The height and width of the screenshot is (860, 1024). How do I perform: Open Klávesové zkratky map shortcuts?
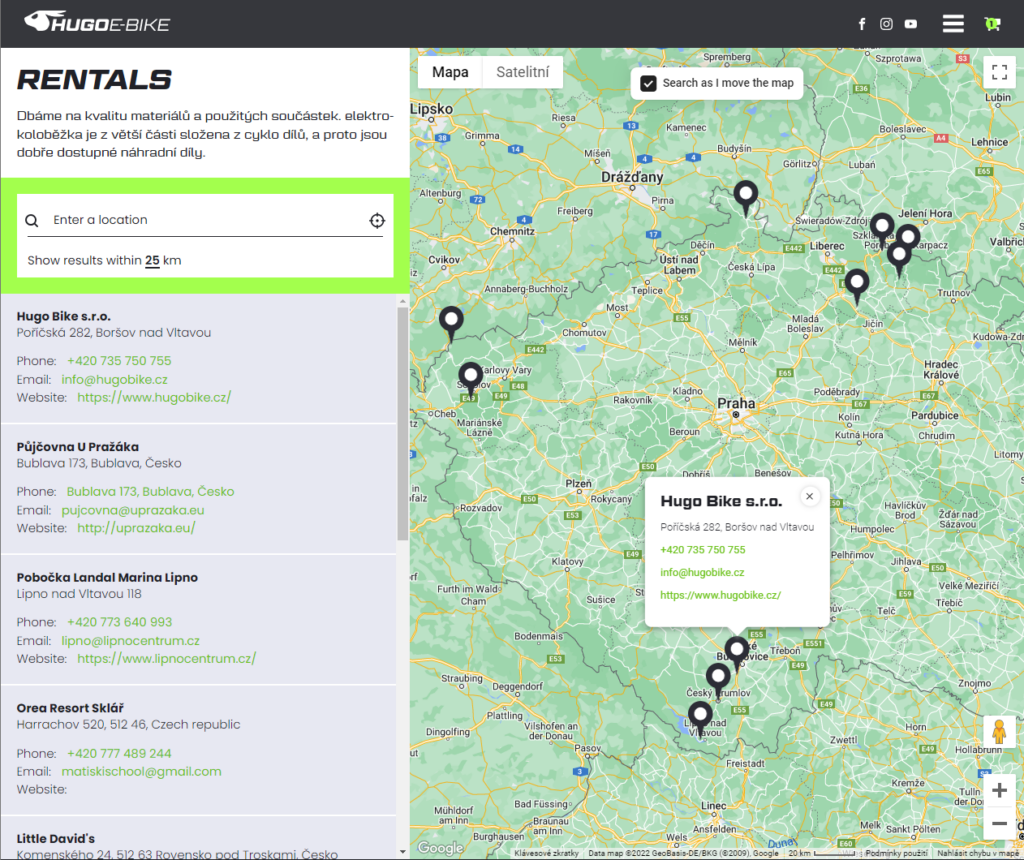547,853
